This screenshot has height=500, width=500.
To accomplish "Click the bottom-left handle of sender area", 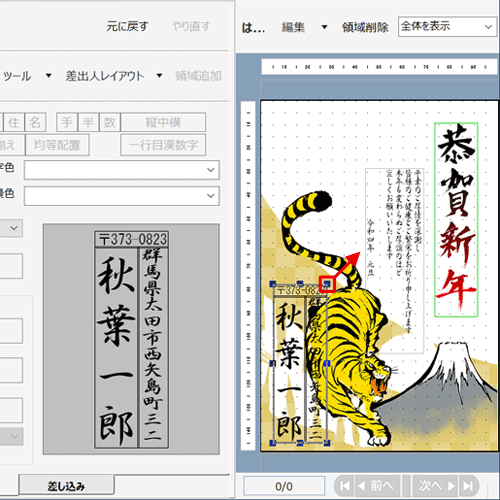I will 273,443.
